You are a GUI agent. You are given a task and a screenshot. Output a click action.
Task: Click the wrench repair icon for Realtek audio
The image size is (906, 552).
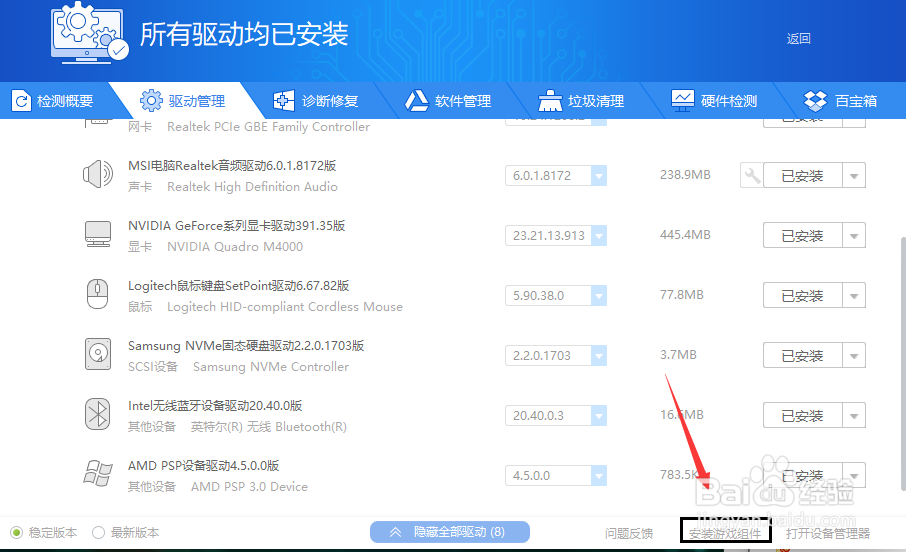coord(751,175)
